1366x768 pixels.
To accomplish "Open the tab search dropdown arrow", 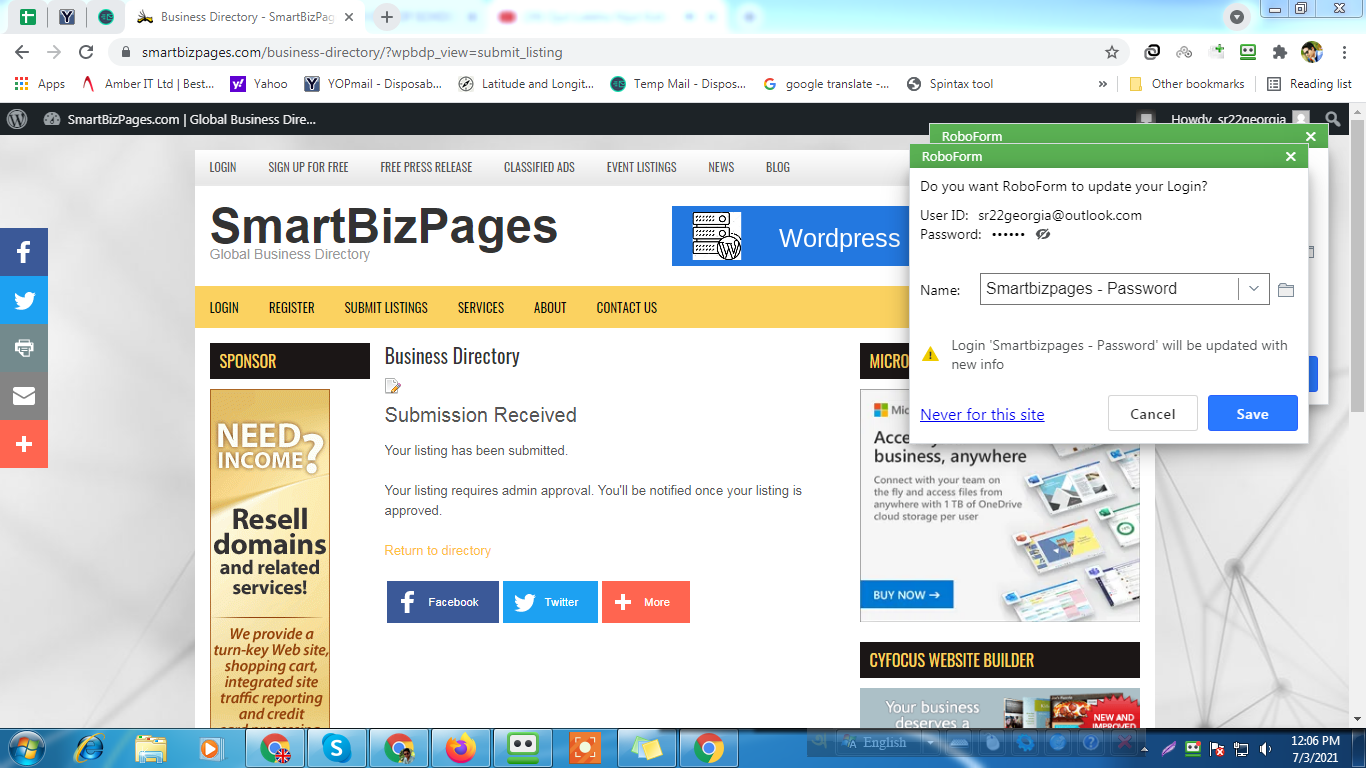I will click(1237, 16).
